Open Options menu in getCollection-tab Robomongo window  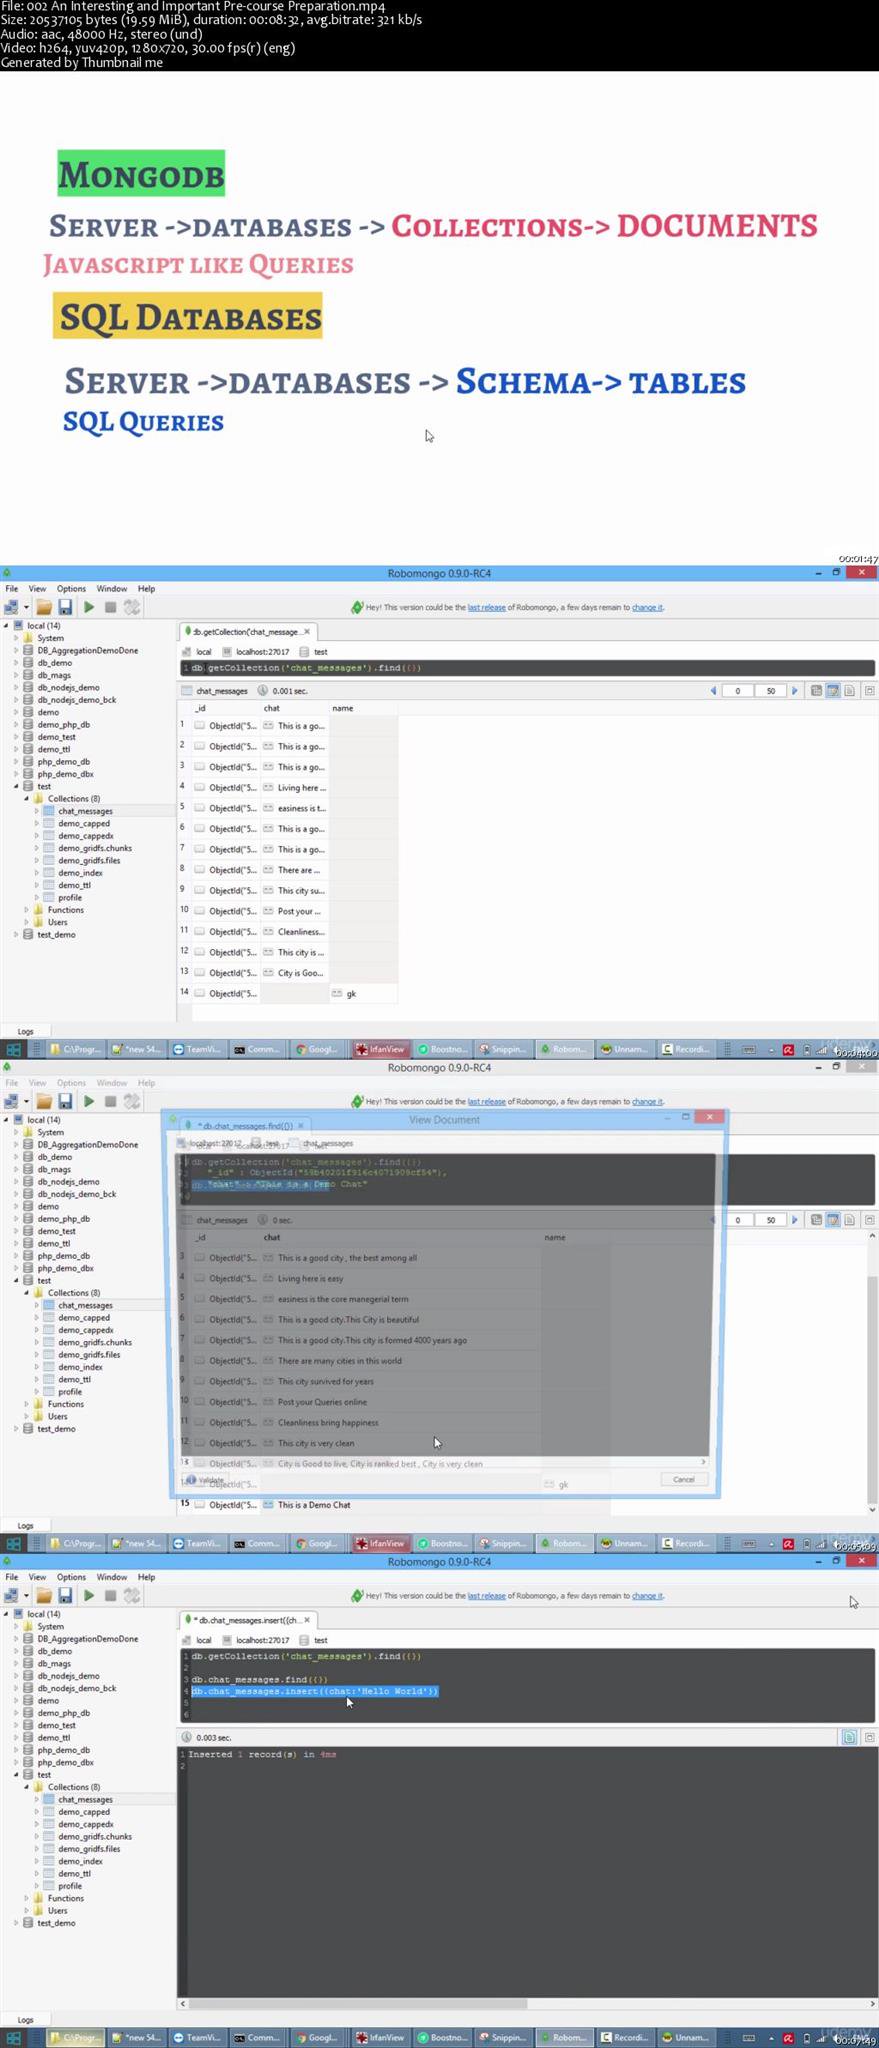[x=71, y=589]
